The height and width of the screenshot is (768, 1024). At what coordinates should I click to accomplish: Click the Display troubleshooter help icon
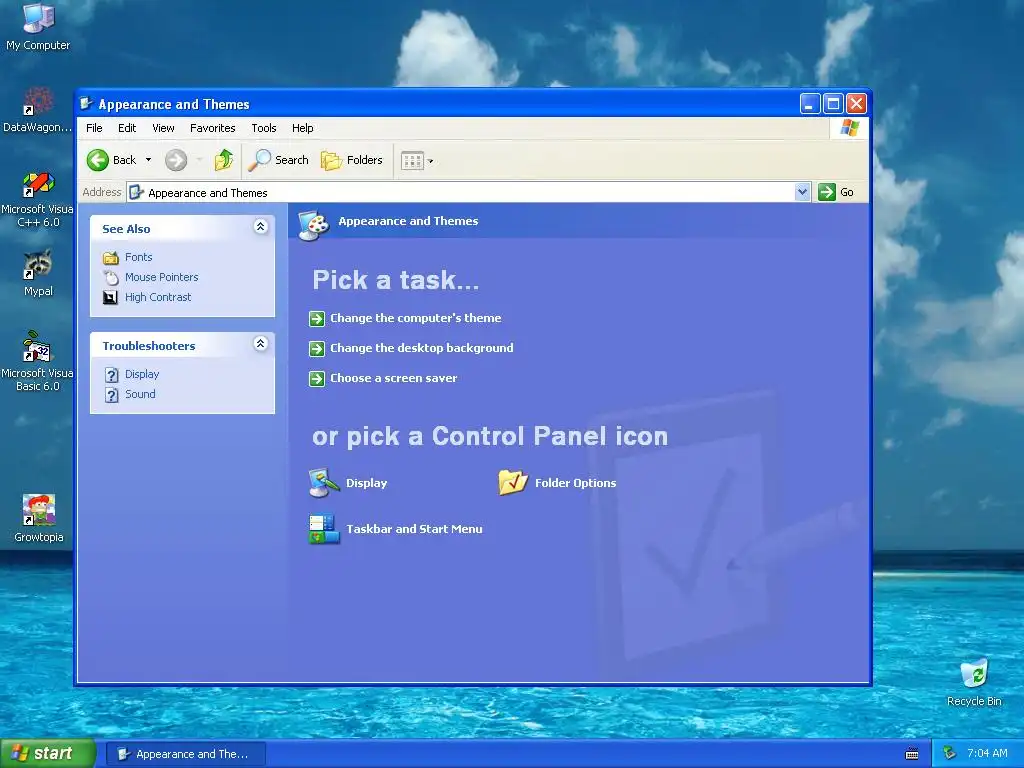tap(112, 375)
